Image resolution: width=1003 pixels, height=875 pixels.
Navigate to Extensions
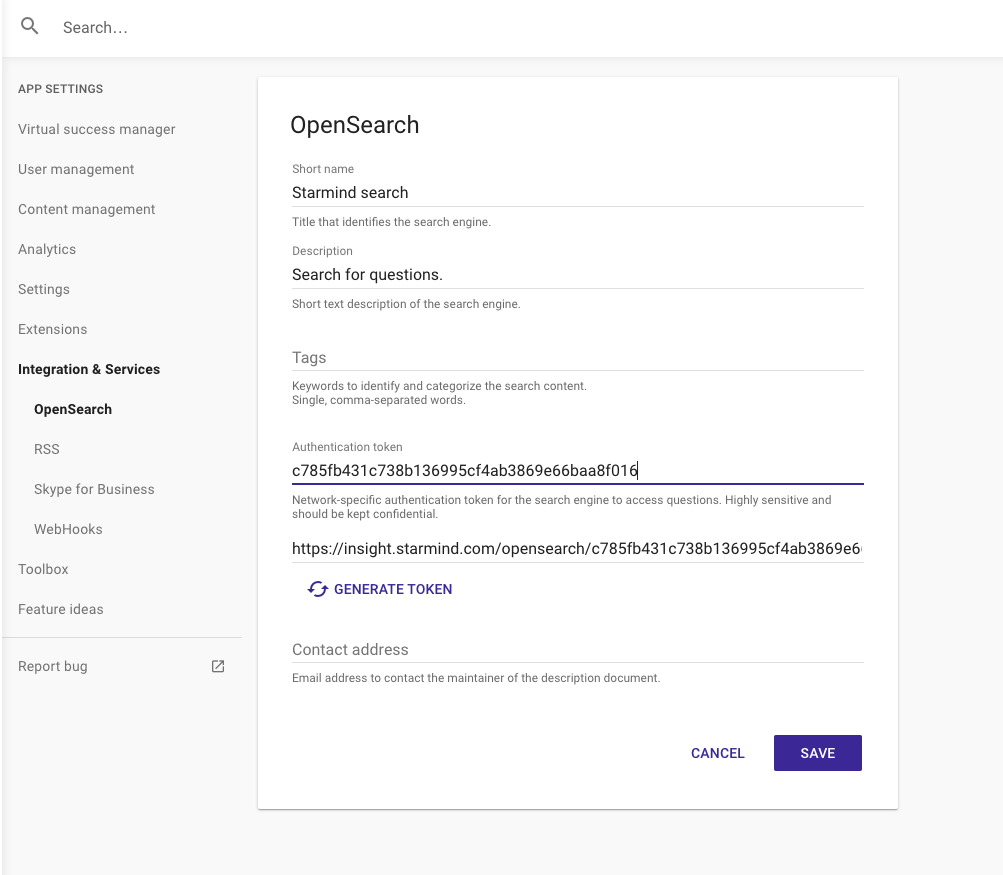point(52,329)
